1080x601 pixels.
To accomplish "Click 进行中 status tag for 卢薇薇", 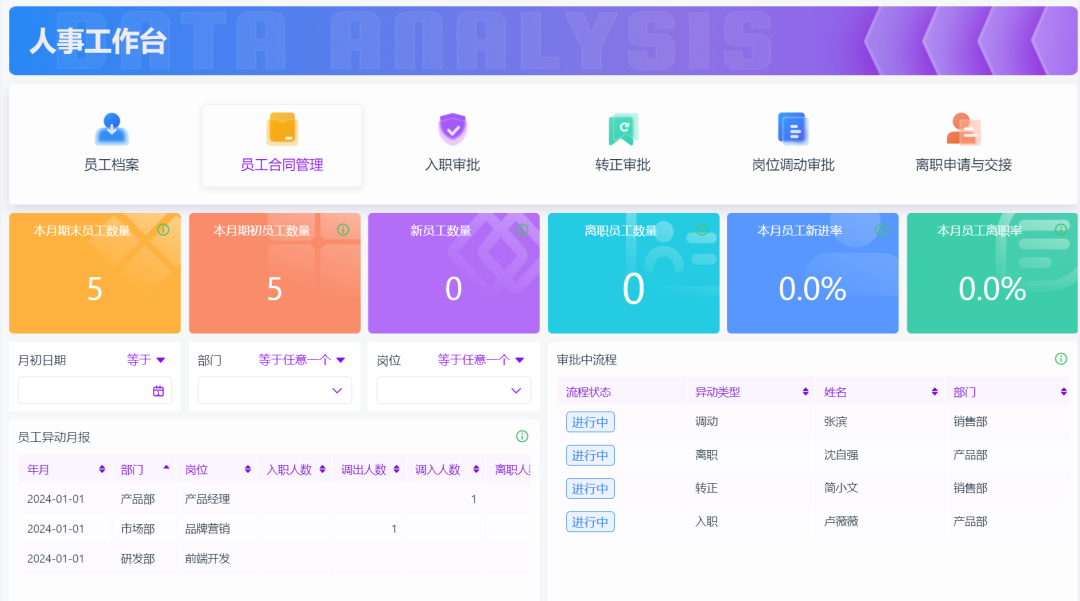I will coord(590,521).
